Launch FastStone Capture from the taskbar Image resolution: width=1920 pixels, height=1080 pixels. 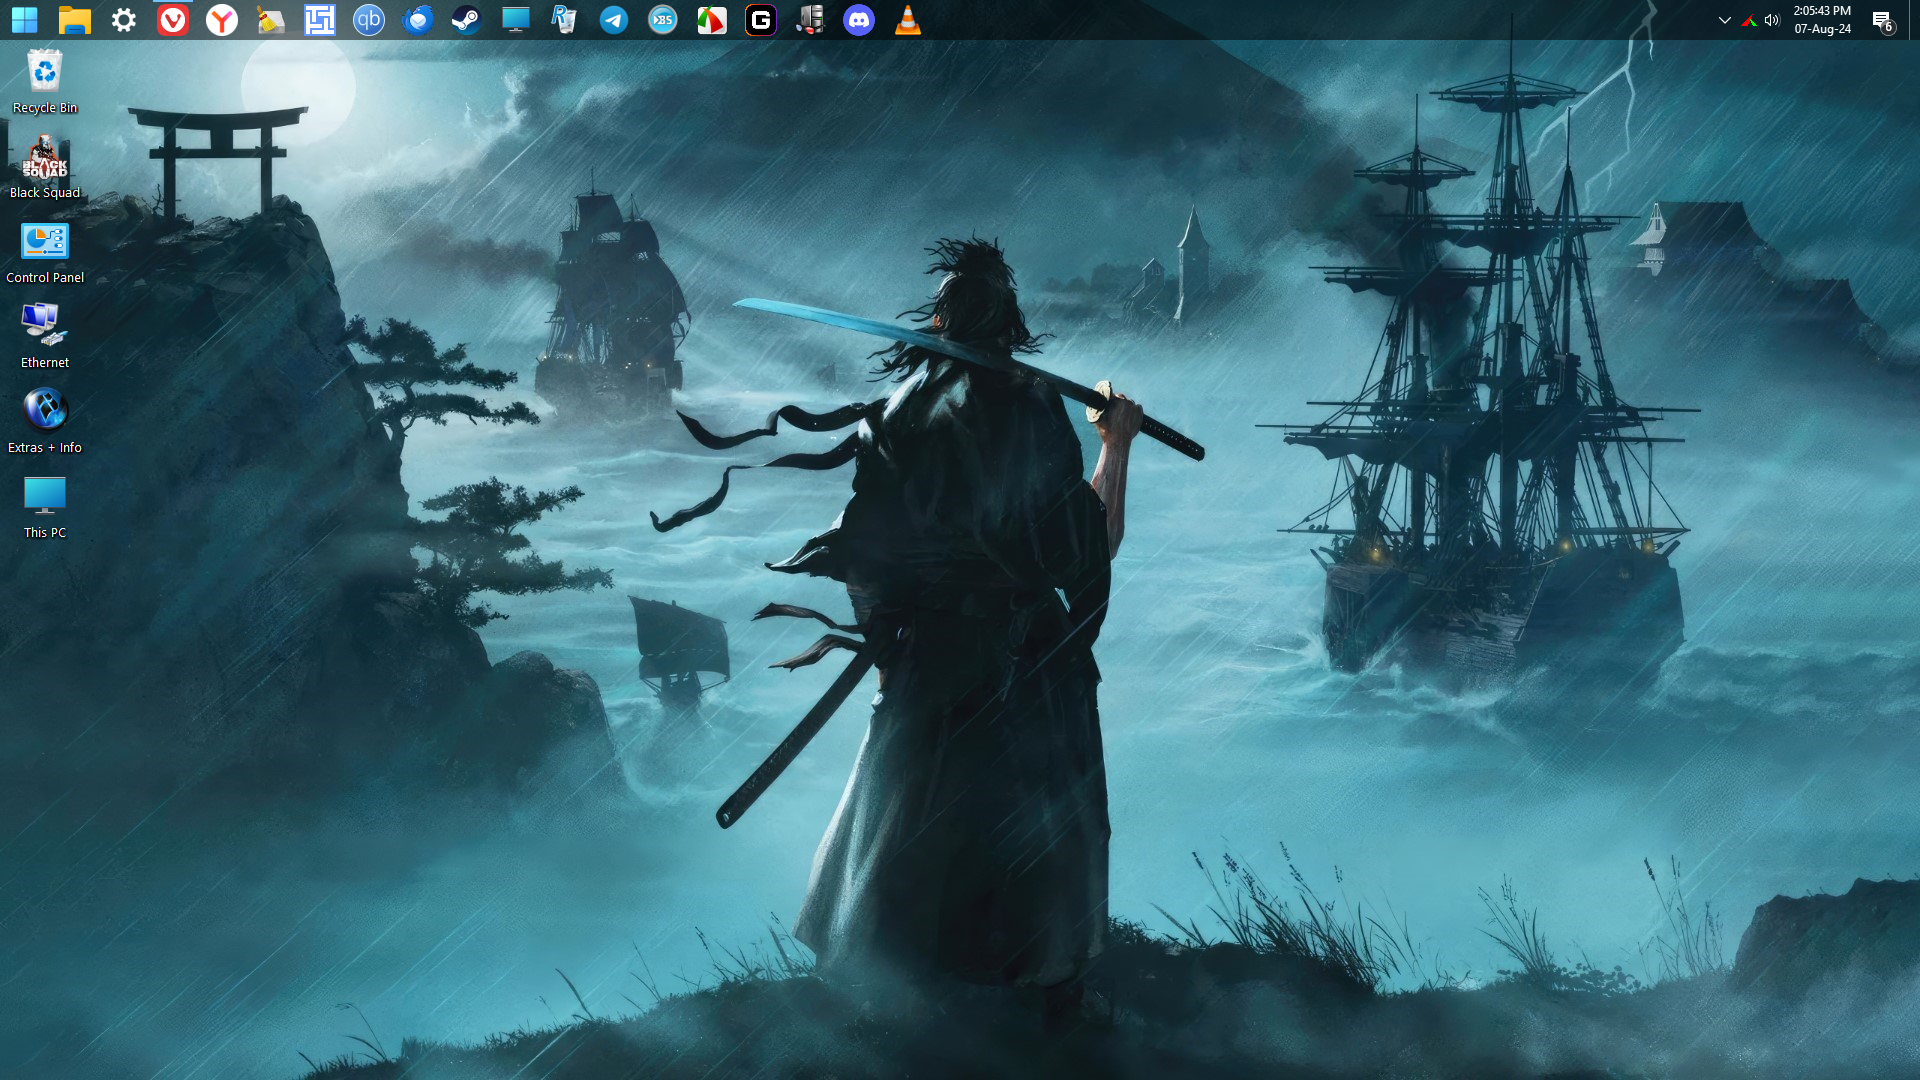711,20
